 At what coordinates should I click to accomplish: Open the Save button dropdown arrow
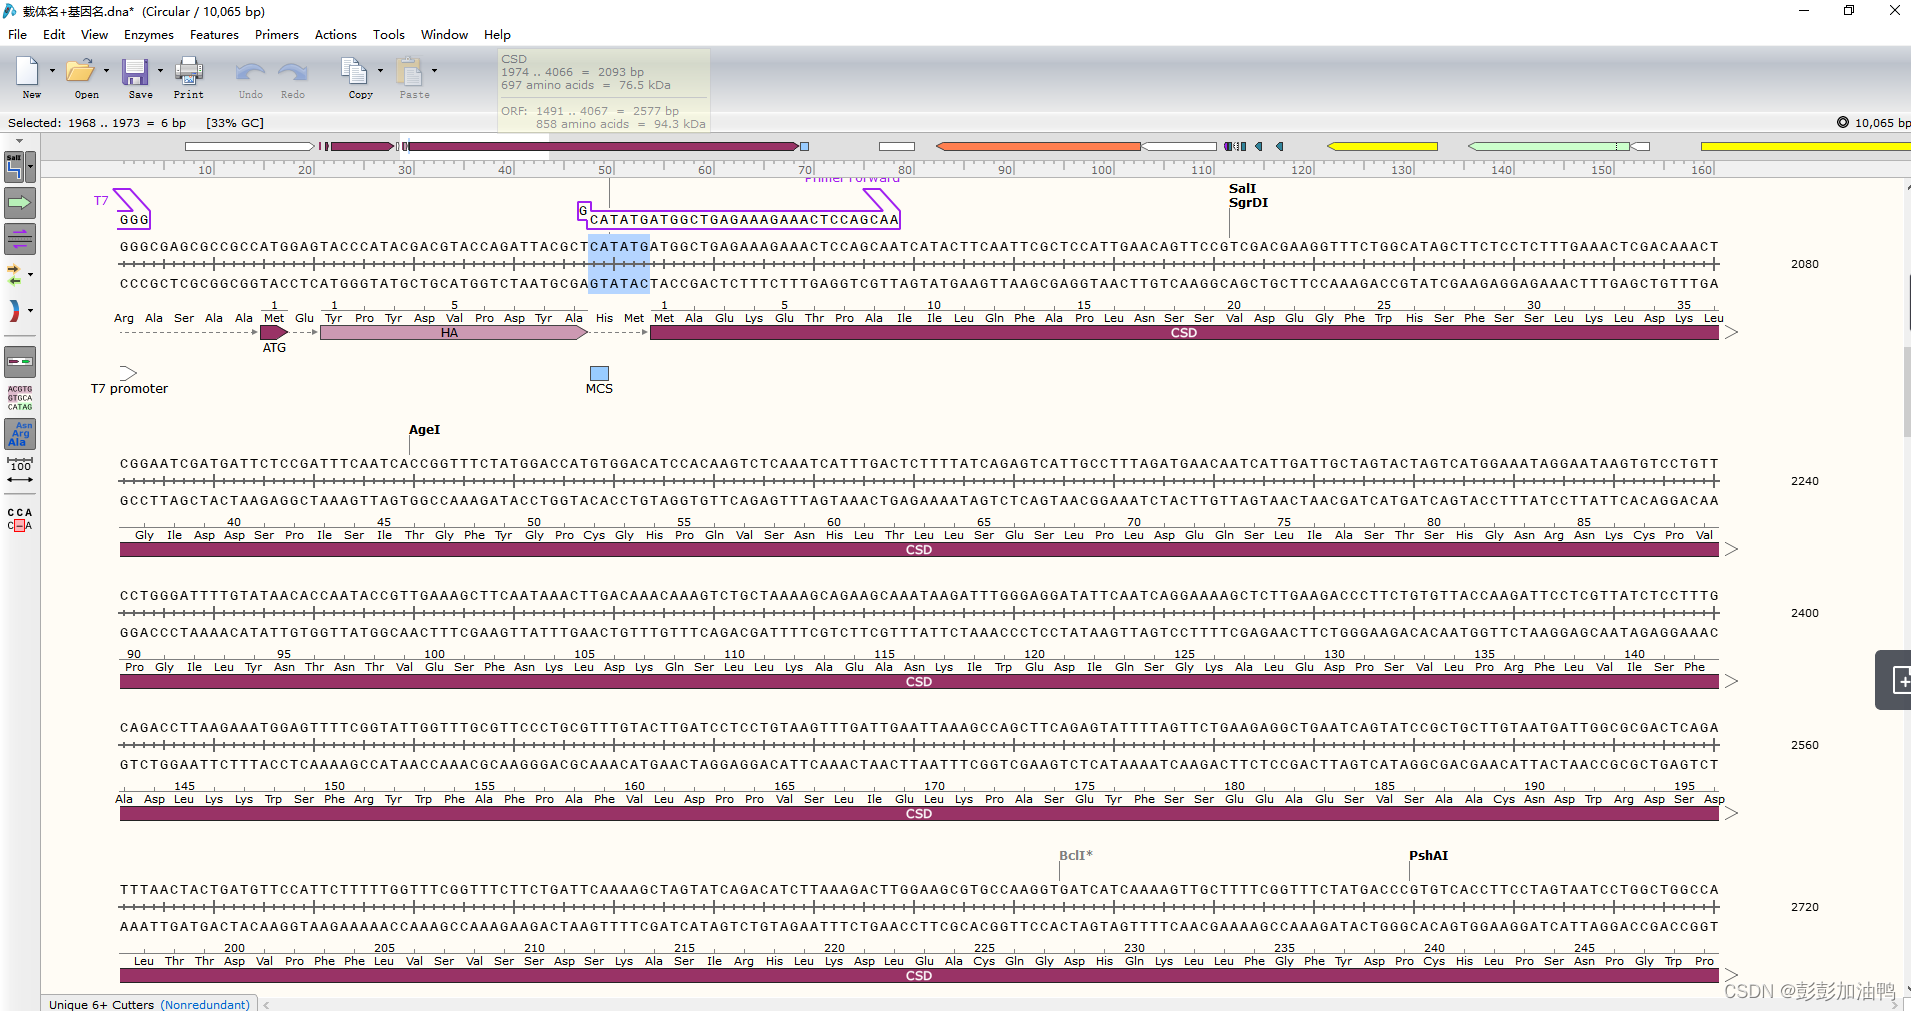click(x=160, y=71)
